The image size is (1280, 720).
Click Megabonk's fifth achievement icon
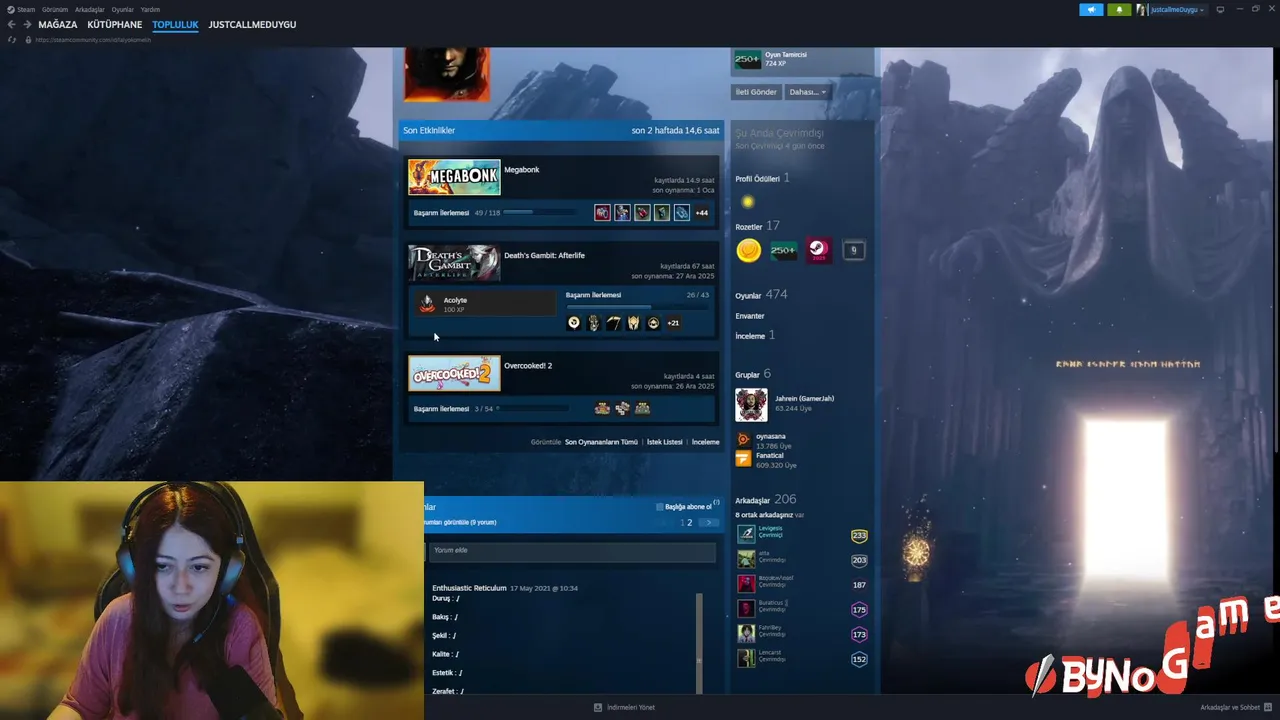point(681,213)
